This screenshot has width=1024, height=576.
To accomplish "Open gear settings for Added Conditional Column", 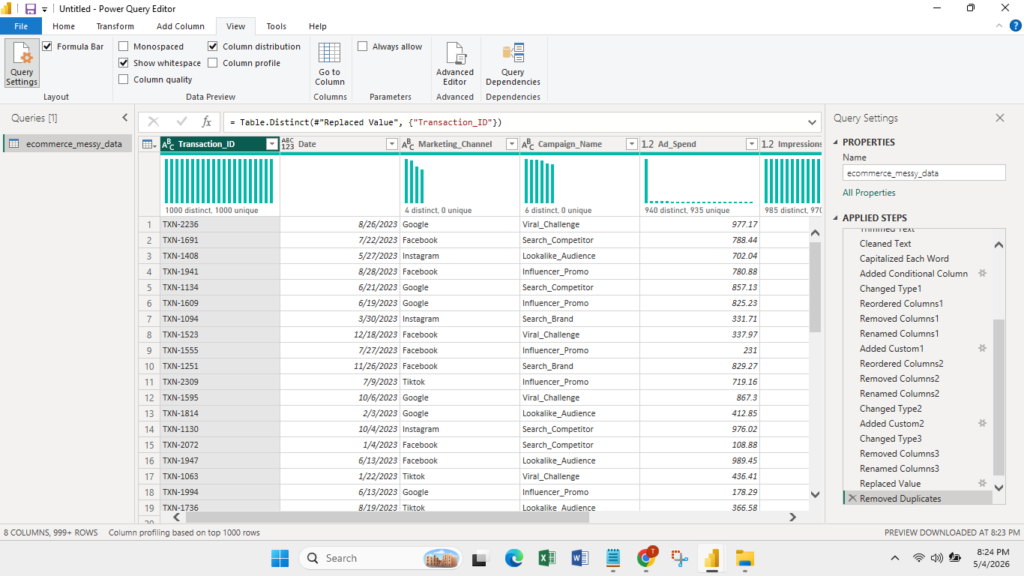I will (x=982, y=274).
